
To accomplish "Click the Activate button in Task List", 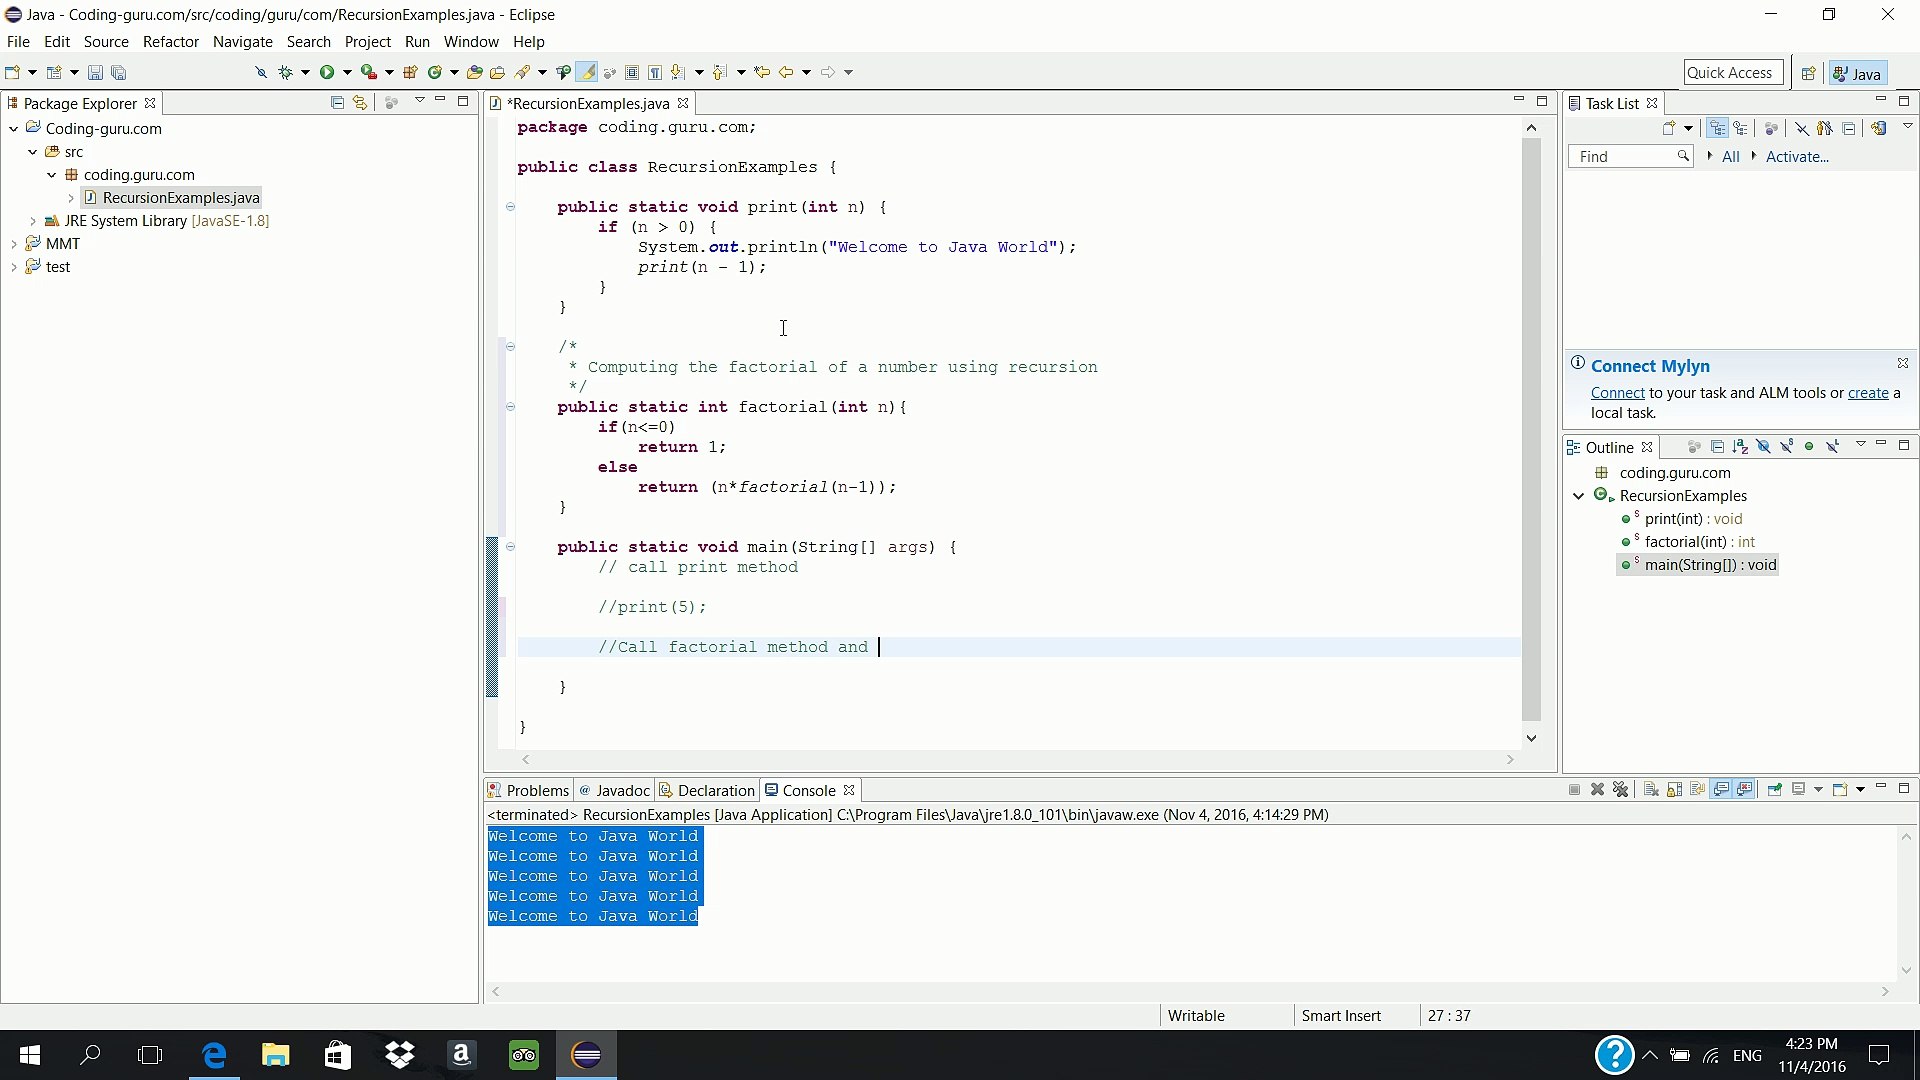I will 1797,157.
